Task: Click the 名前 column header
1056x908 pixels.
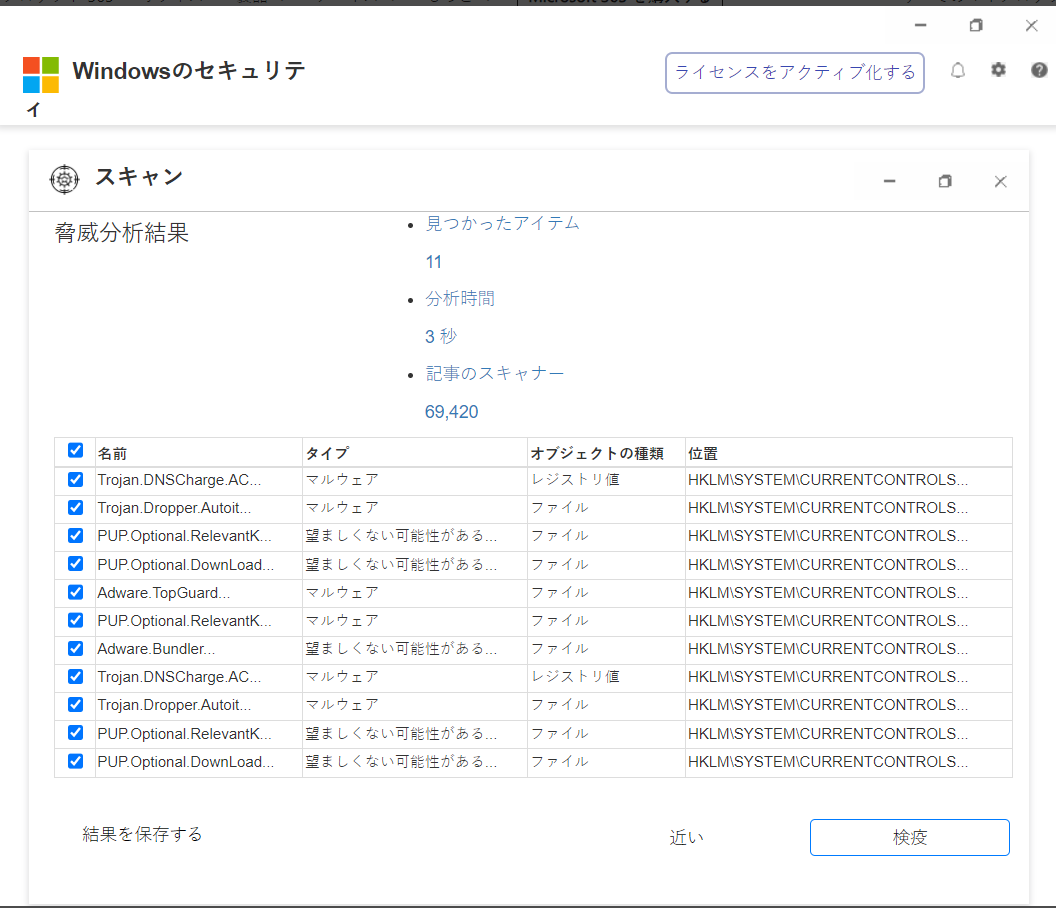Action: pos(113,453)
